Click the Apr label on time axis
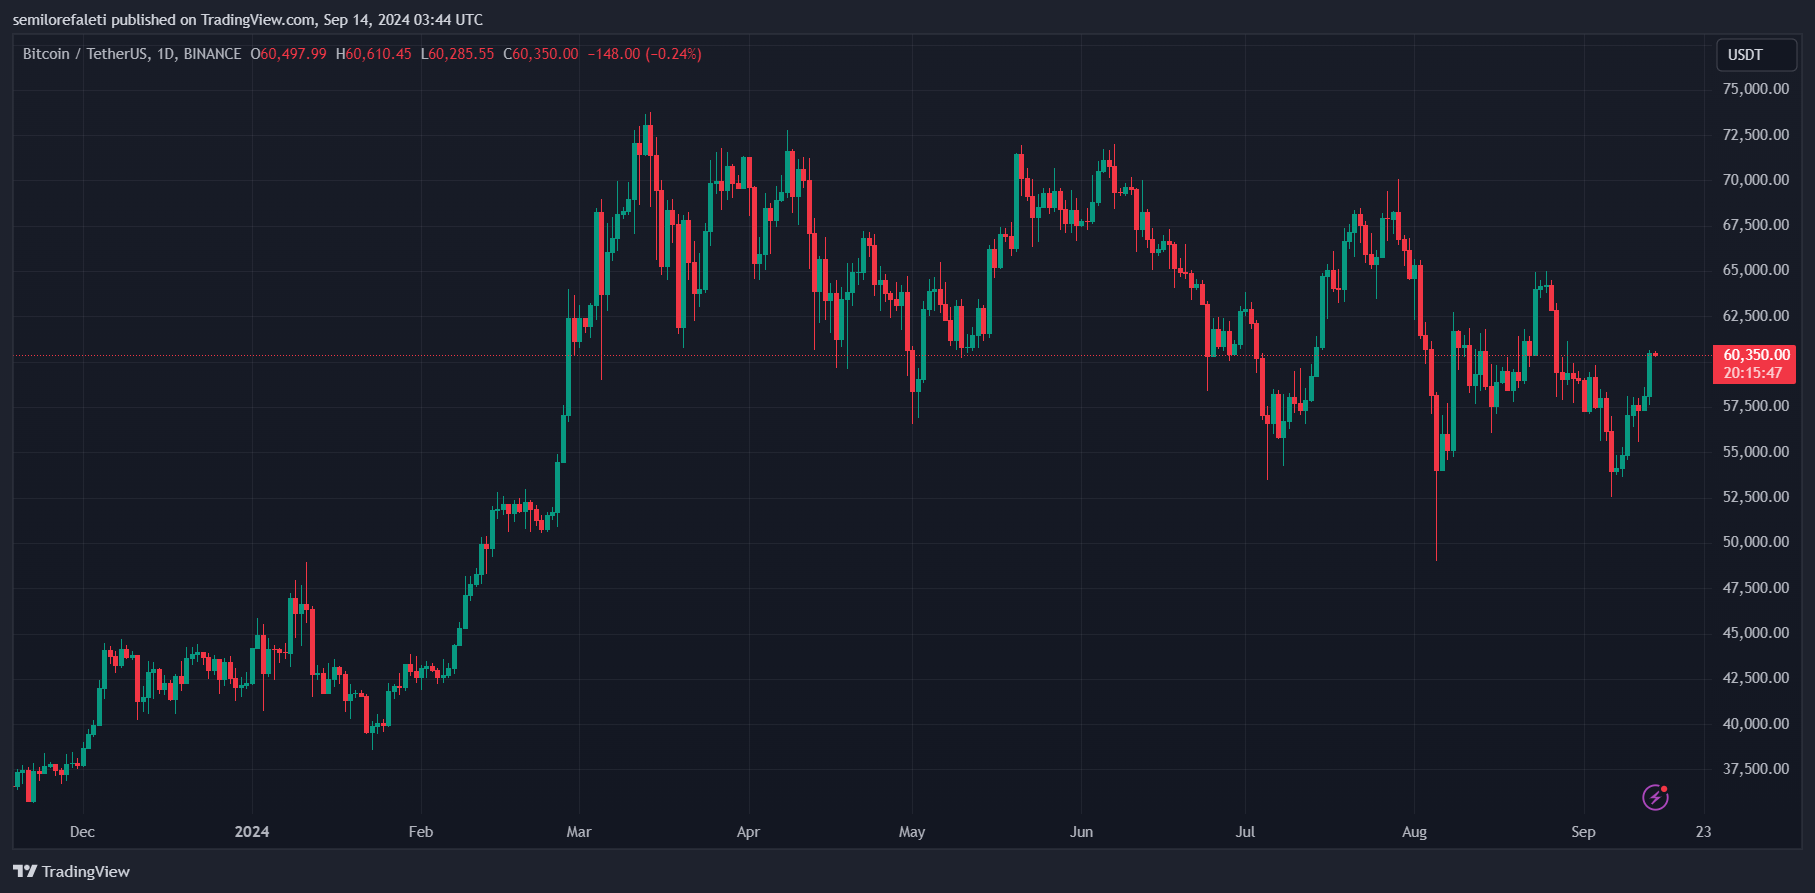The width and height of the screenshot is (1815, 893). click(748, 832)
